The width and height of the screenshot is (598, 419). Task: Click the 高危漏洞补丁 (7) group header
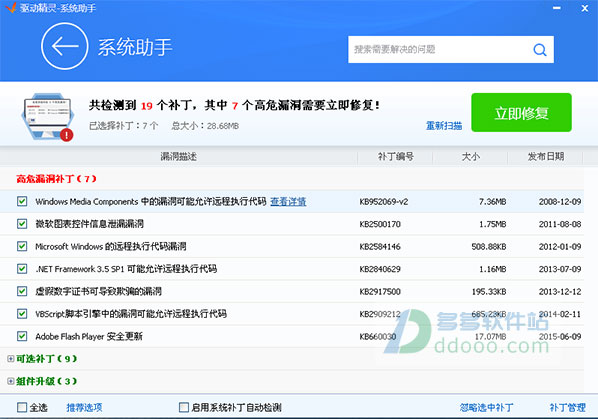coord(56,178)
